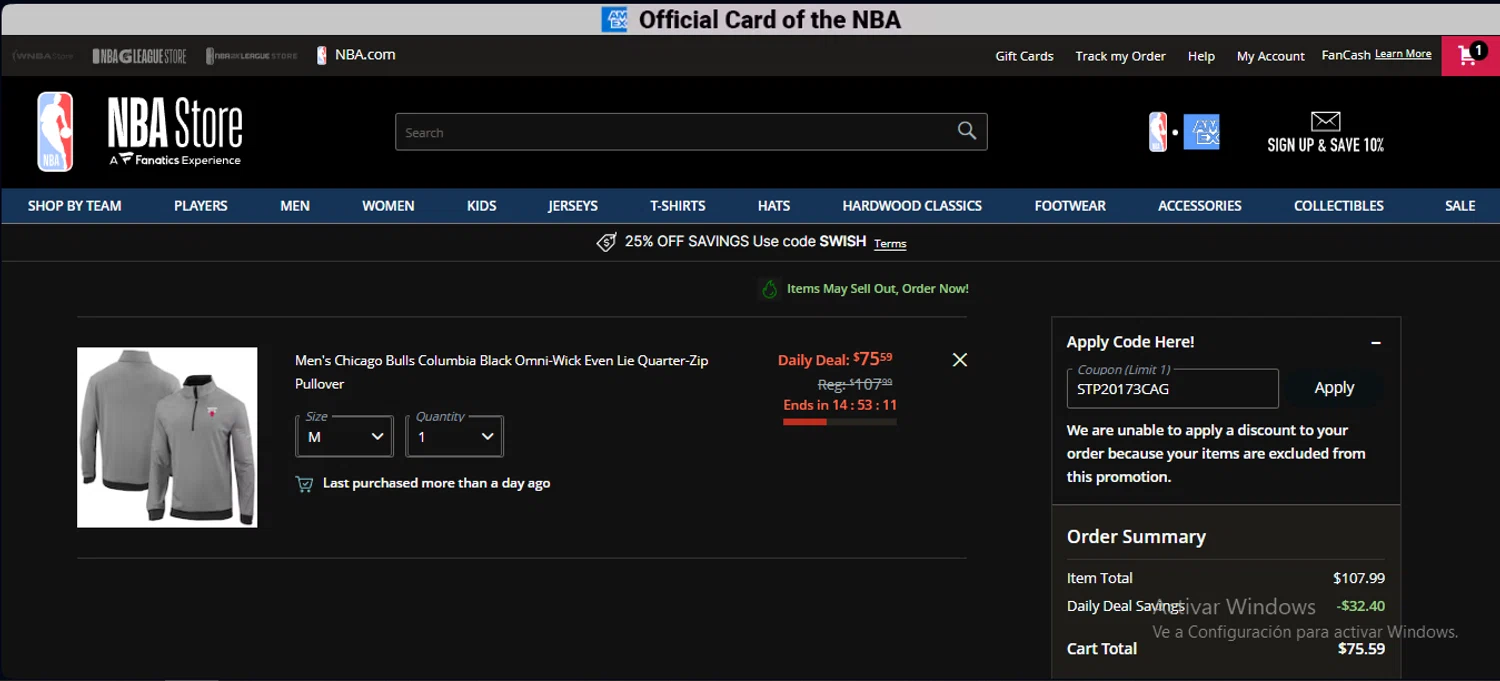Click the daily deal countdown progress bar
Screen dimensions: 1500x681
coord(840,422)
